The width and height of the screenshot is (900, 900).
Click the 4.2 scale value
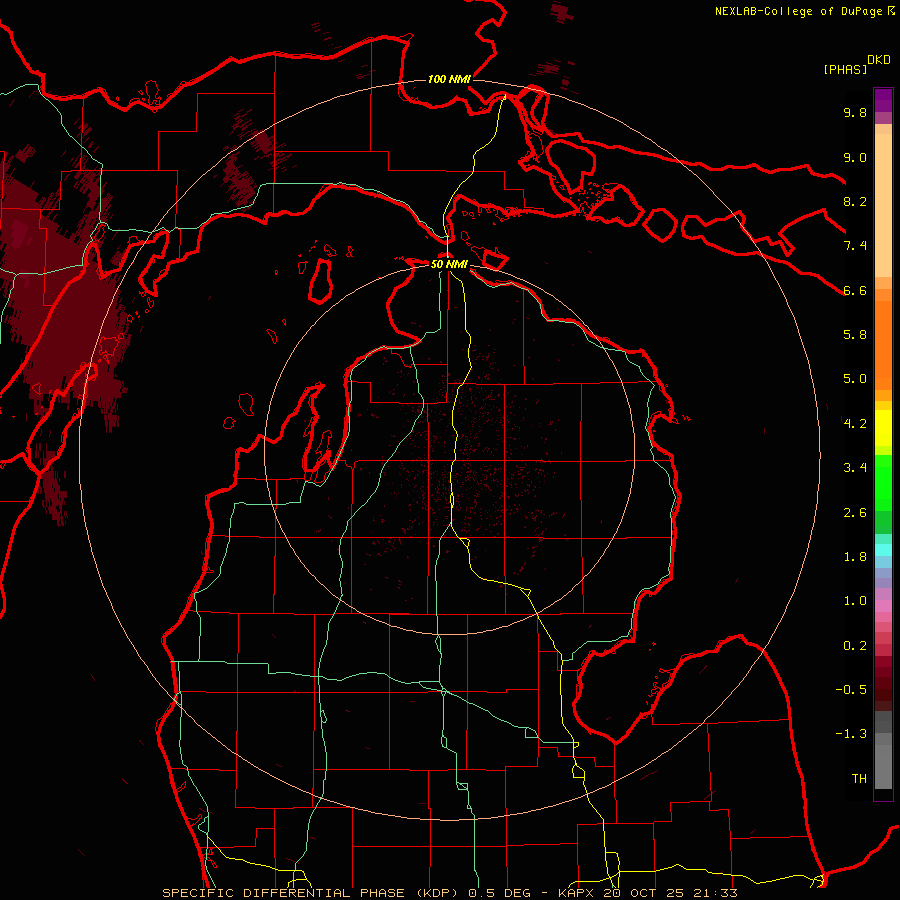click(855, 424)
